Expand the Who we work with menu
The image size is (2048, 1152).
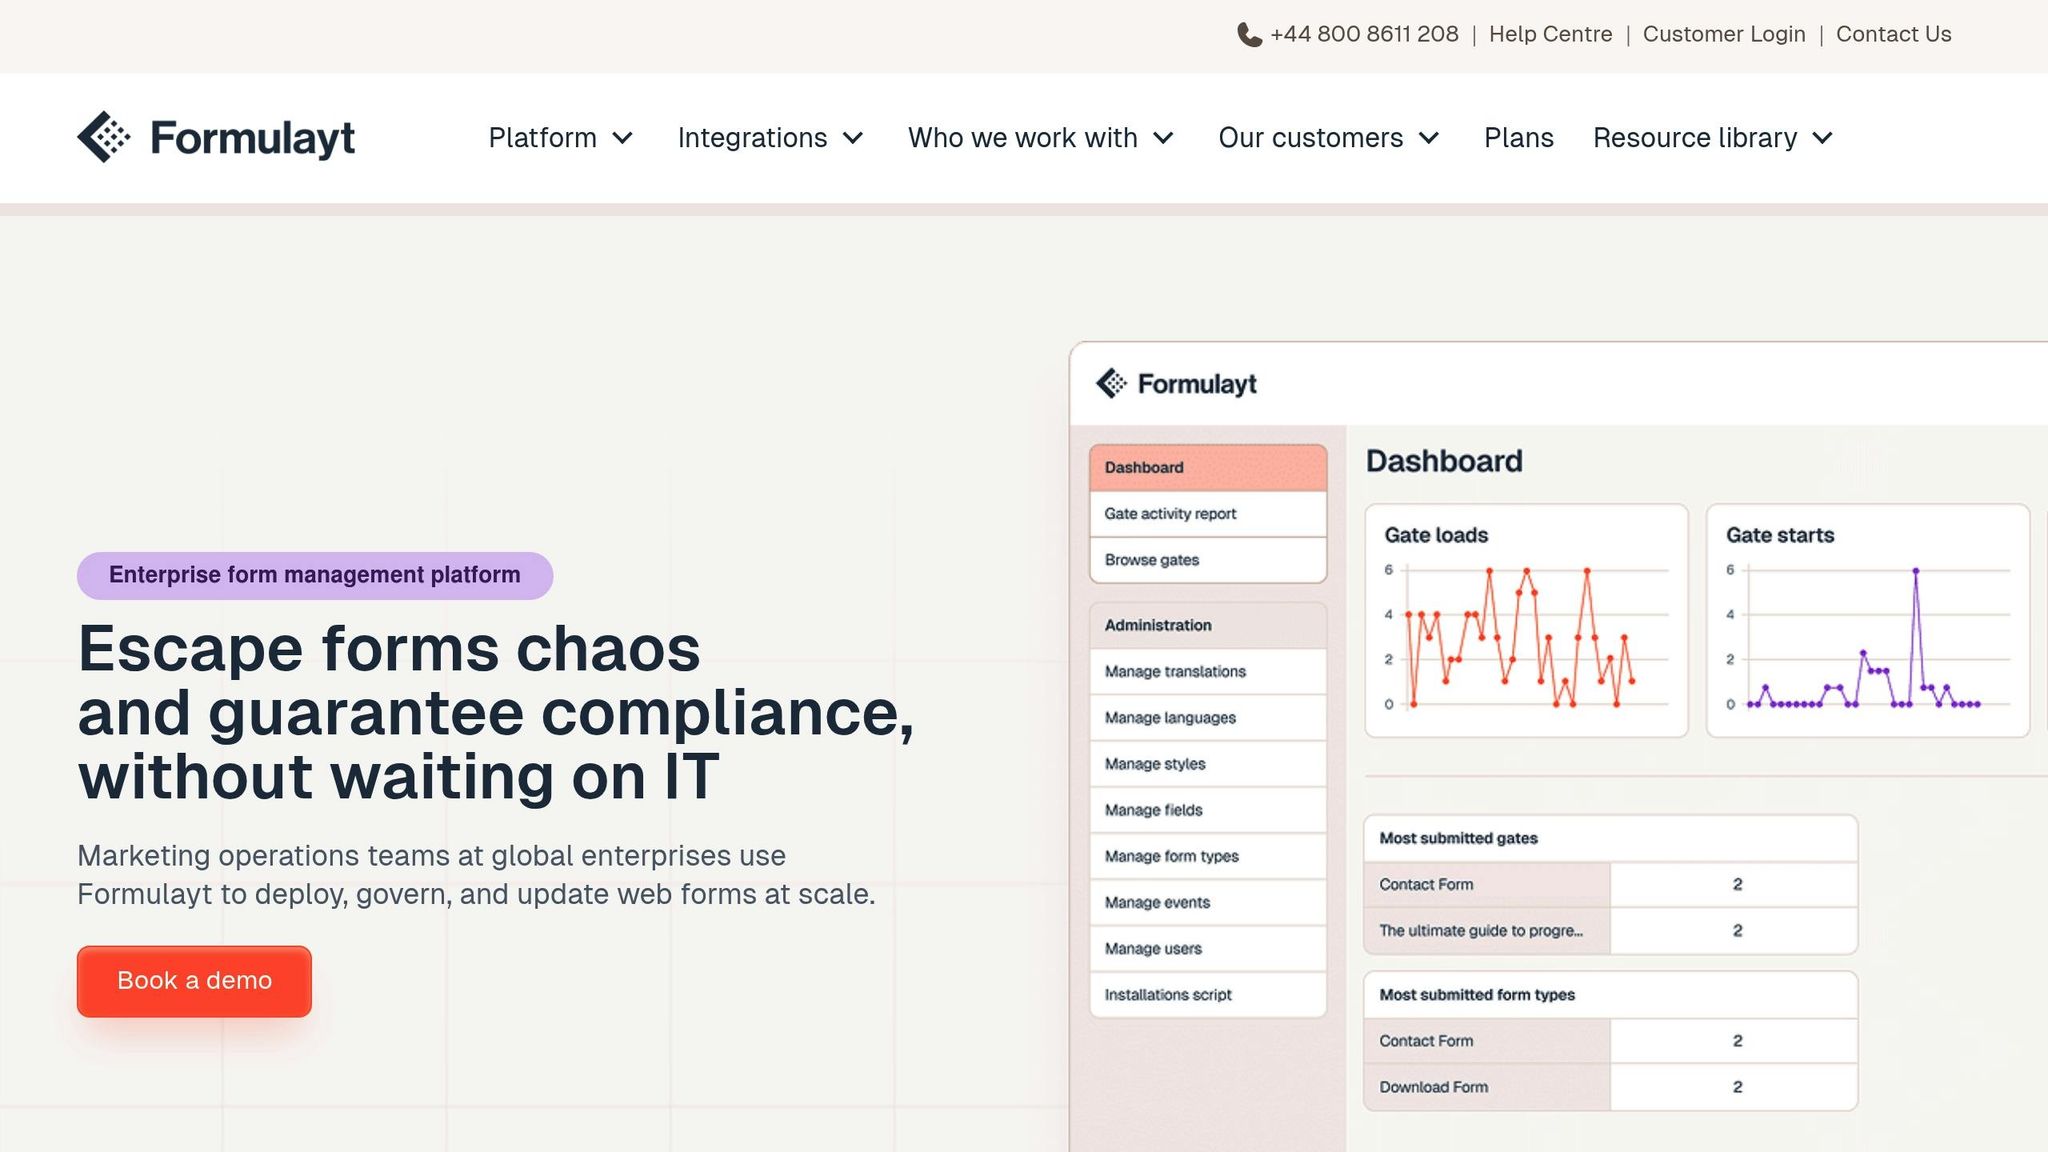click(x=1040, y=138)
